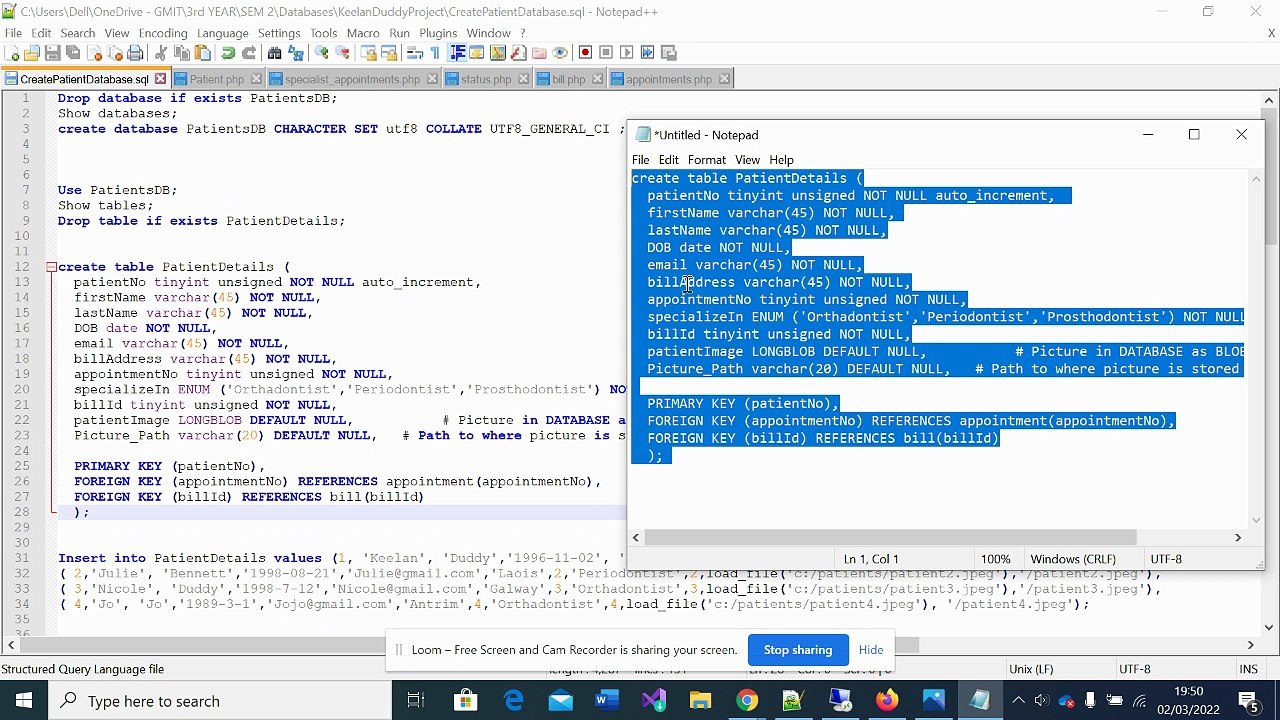Open the Function List panel icon

point(517,53)
